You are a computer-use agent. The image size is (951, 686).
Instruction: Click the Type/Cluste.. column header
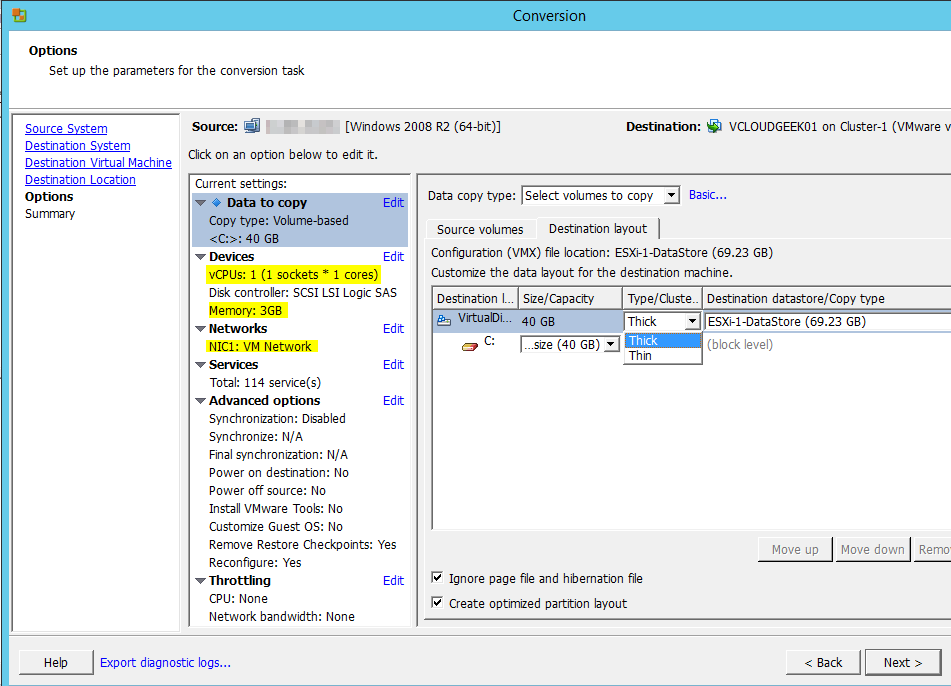click(x=662, y=298)
